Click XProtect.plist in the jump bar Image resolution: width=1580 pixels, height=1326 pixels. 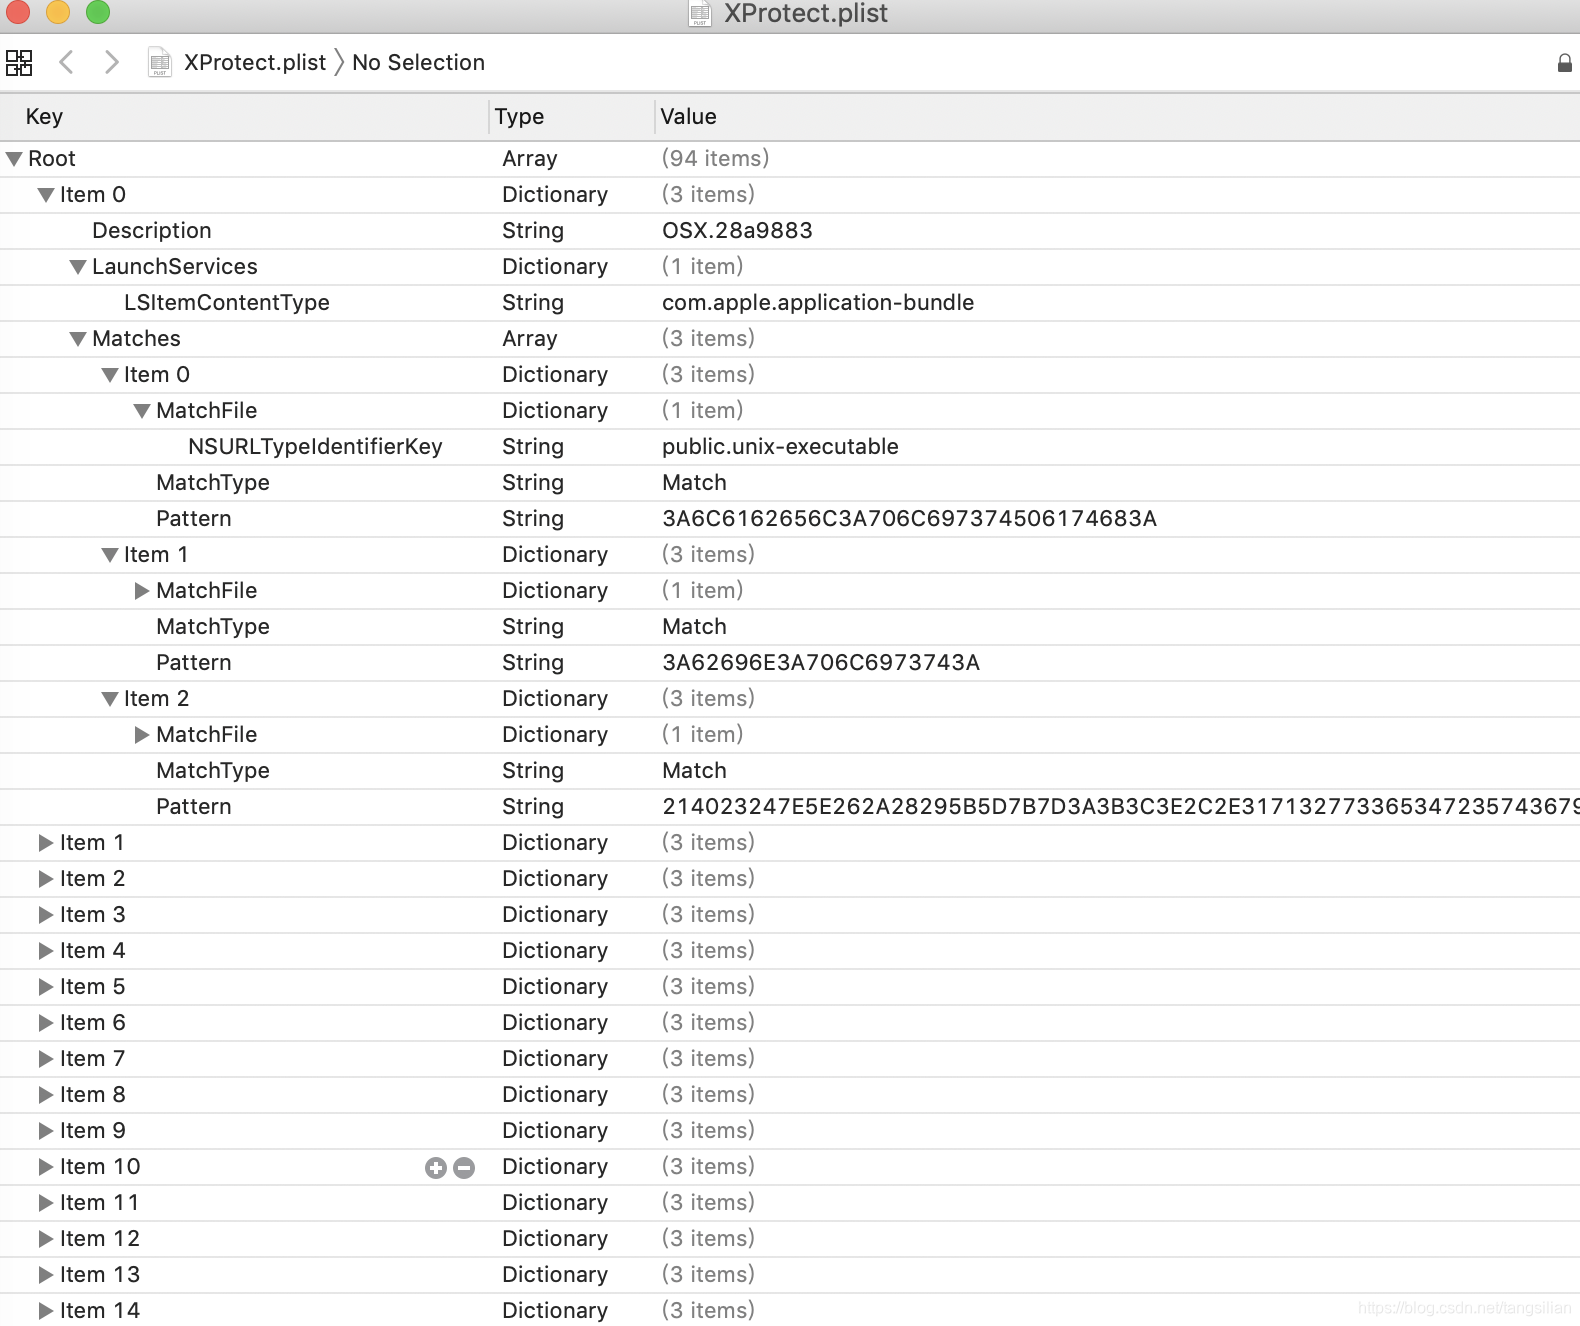click(255, 63)
